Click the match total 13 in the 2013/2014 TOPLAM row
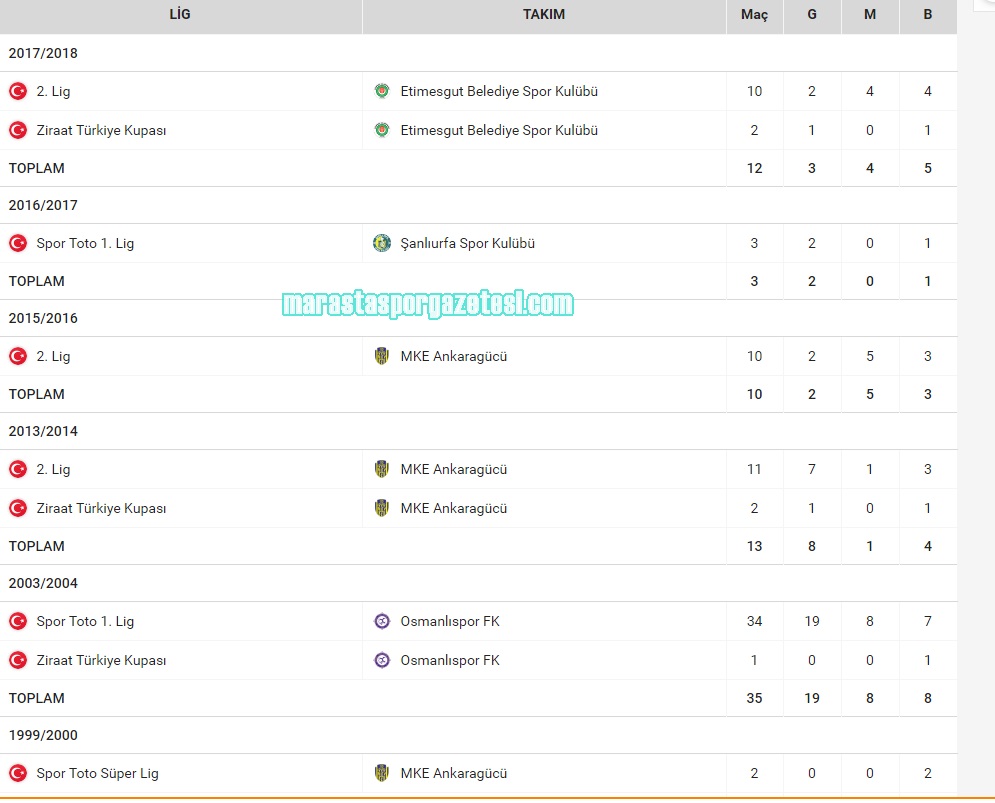995x803 pixels. click(x=754, y=546)
